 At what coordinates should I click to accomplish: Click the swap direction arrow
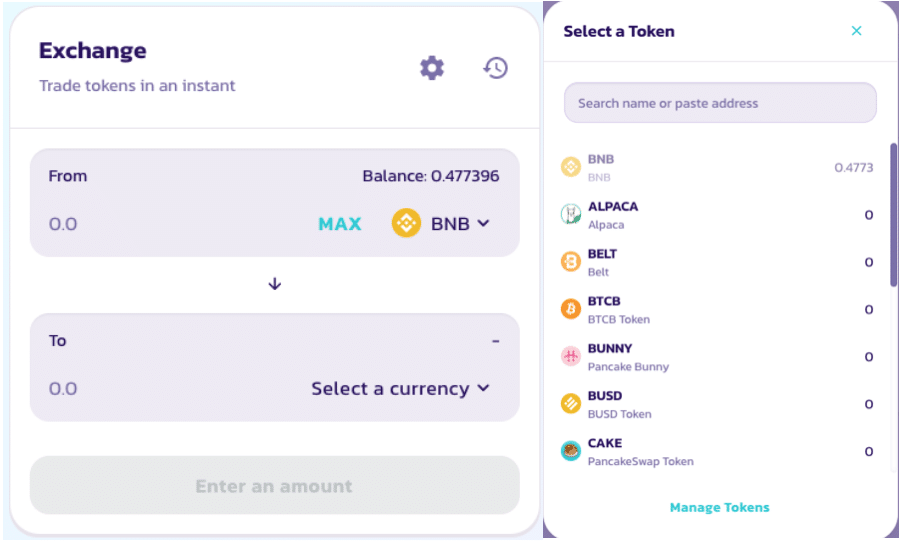point(275,284)
